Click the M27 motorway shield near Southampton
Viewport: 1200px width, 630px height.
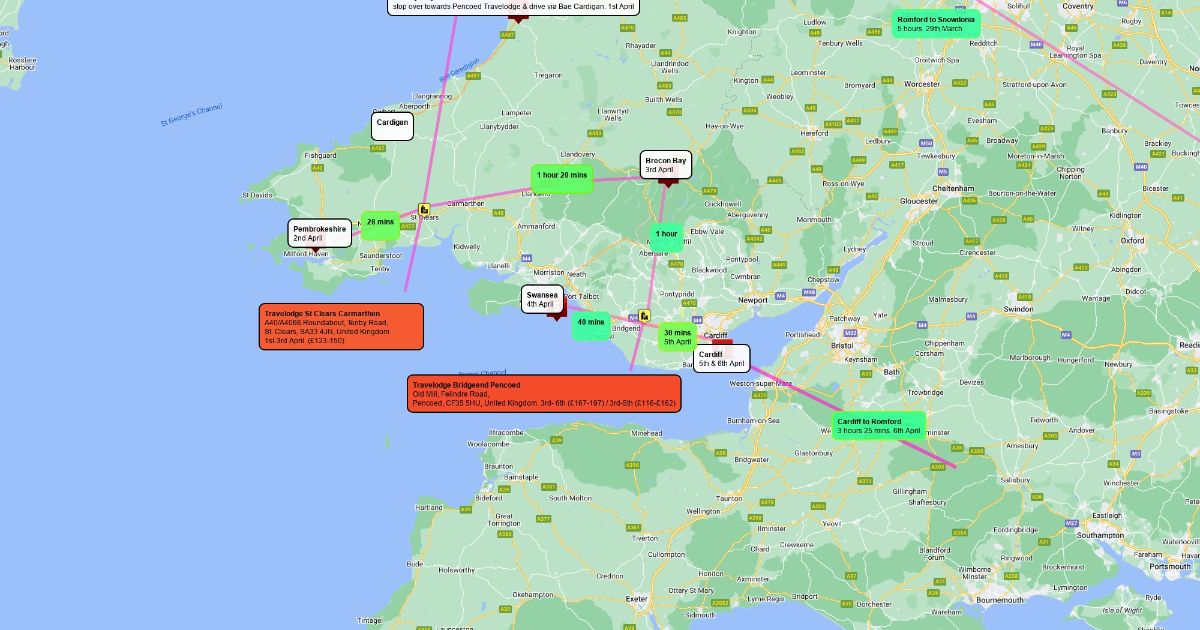(x=1071, y=523)
